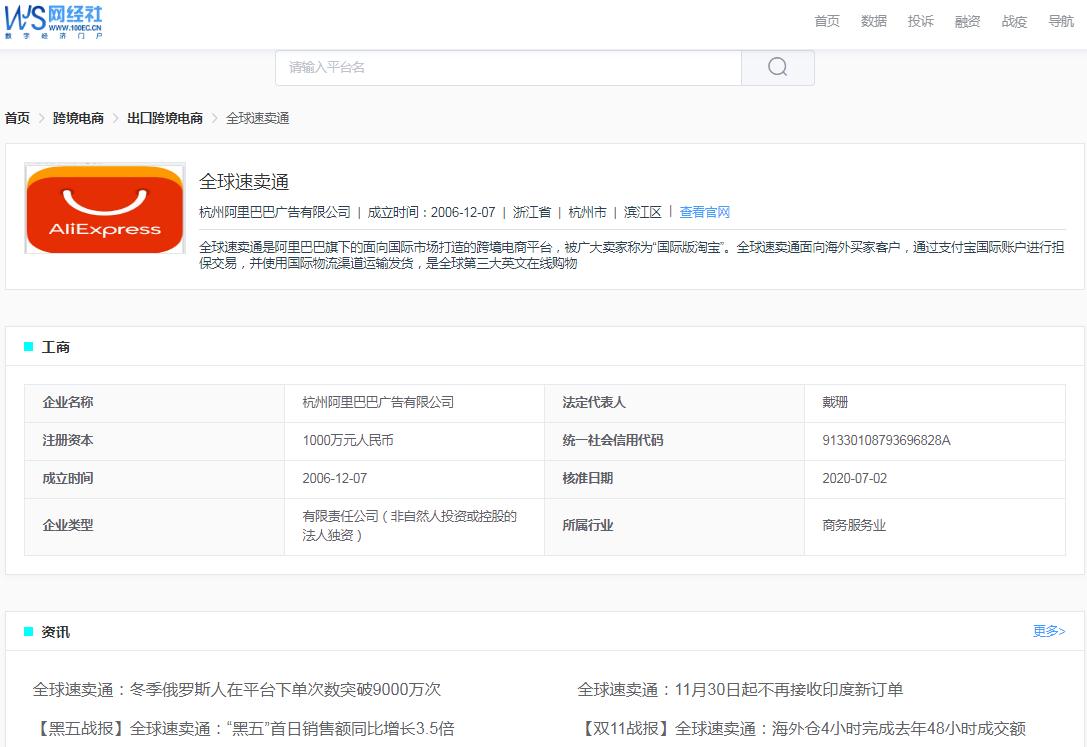Open the 首页 navigation item
Image resolution: width=1087 pixels, height=747 pixels.
826,21
